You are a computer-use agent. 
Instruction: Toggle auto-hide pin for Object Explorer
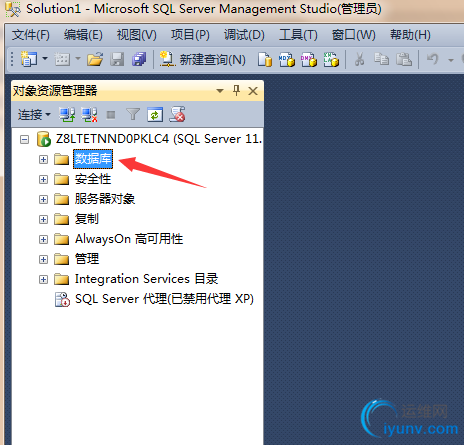pos(236,91)
